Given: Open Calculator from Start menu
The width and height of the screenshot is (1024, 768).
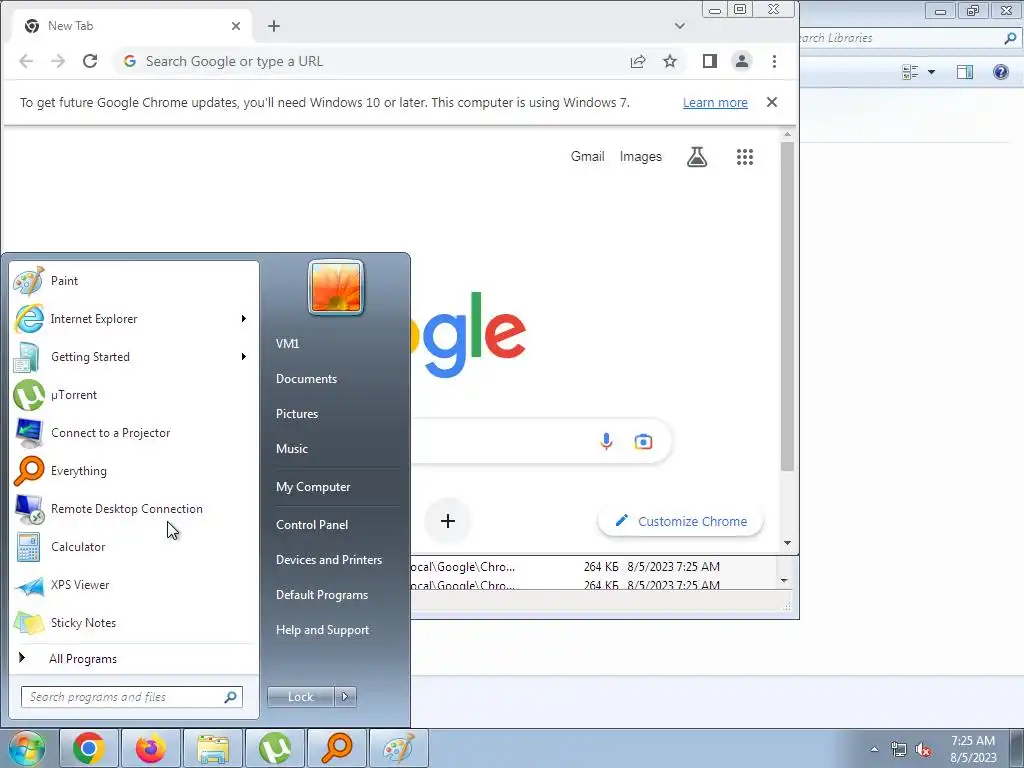Looking at the screenshot, I should pyautogui.click(x=134, y=547).
